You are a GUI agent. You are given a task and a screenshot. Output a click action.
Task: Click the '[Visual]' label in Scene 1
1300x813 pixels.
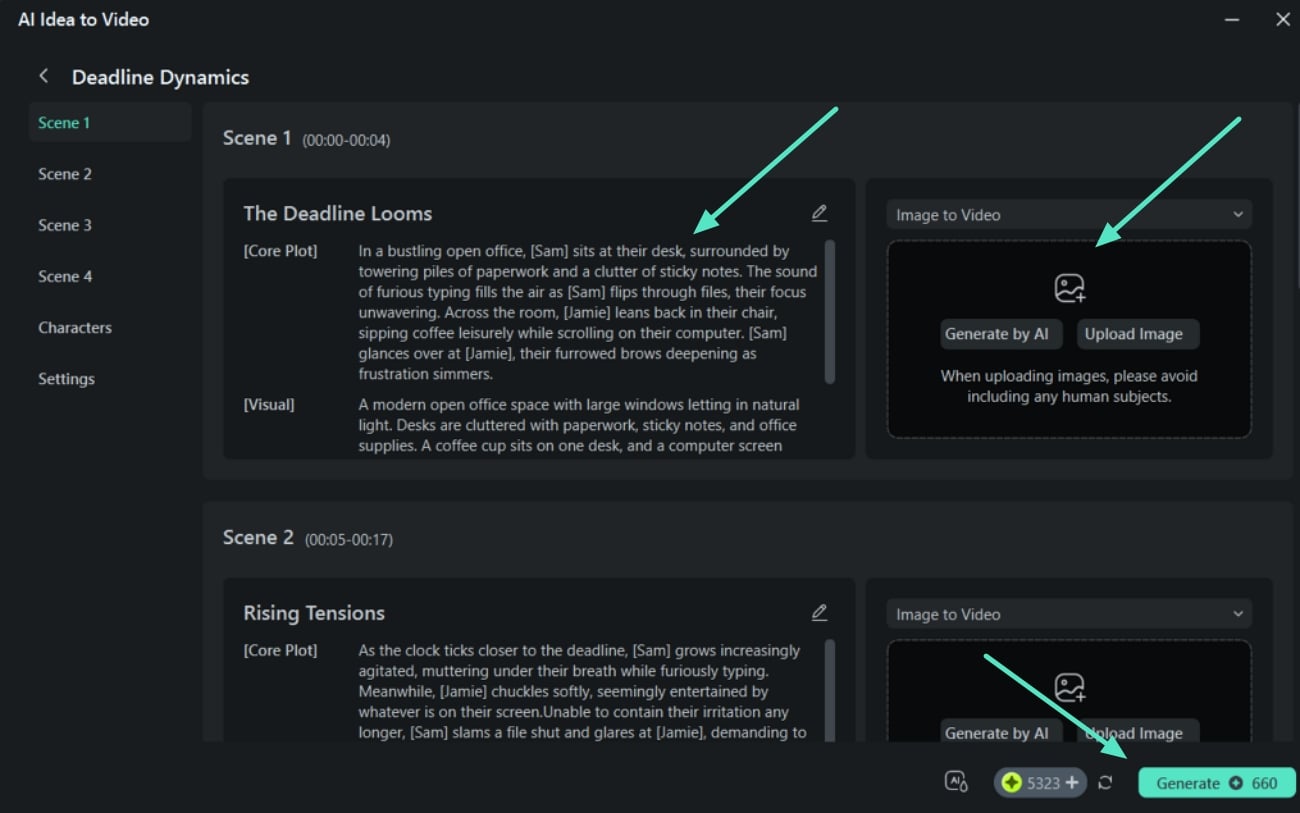click(269, 405)
